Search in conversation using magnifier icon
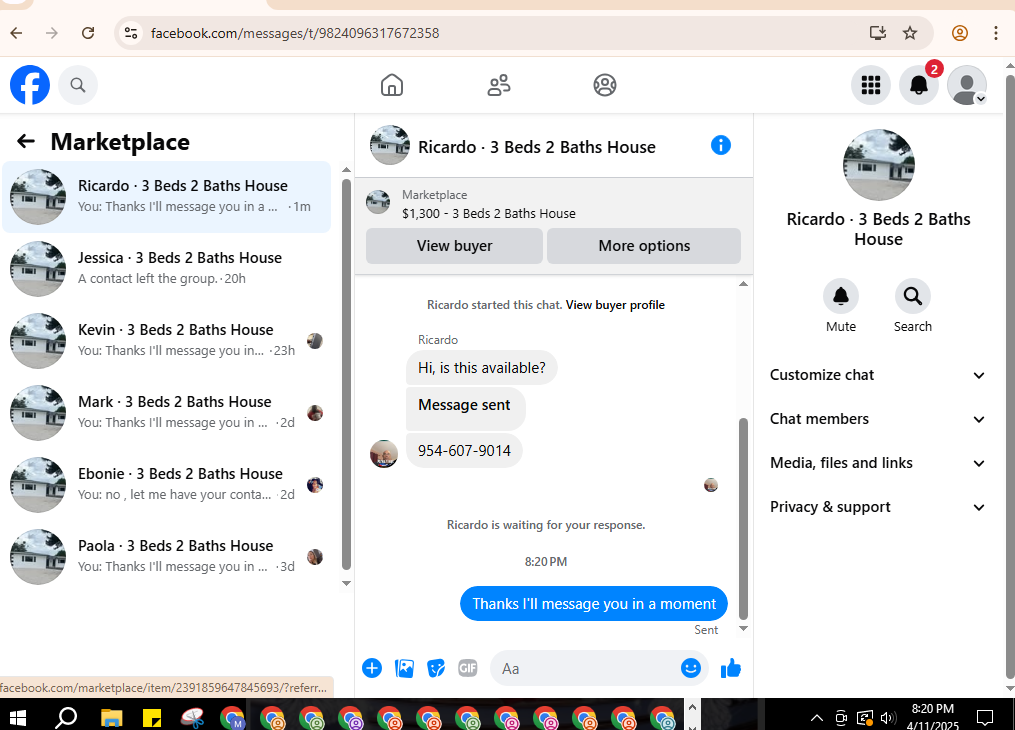Image resolution: width=1015 pixels, height=730 pixels. pos(913,296)
